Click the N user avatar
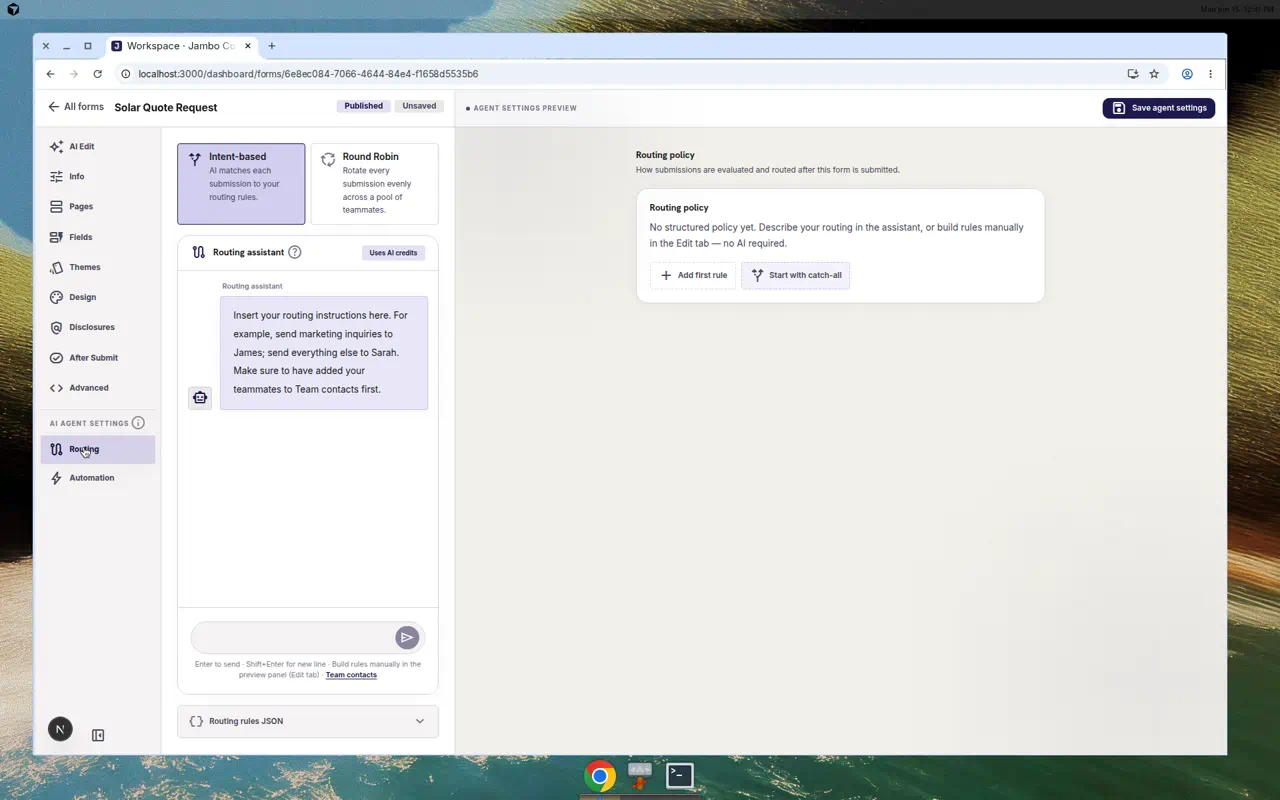This screenshot has width=1280, height=800. click(60, 729)
